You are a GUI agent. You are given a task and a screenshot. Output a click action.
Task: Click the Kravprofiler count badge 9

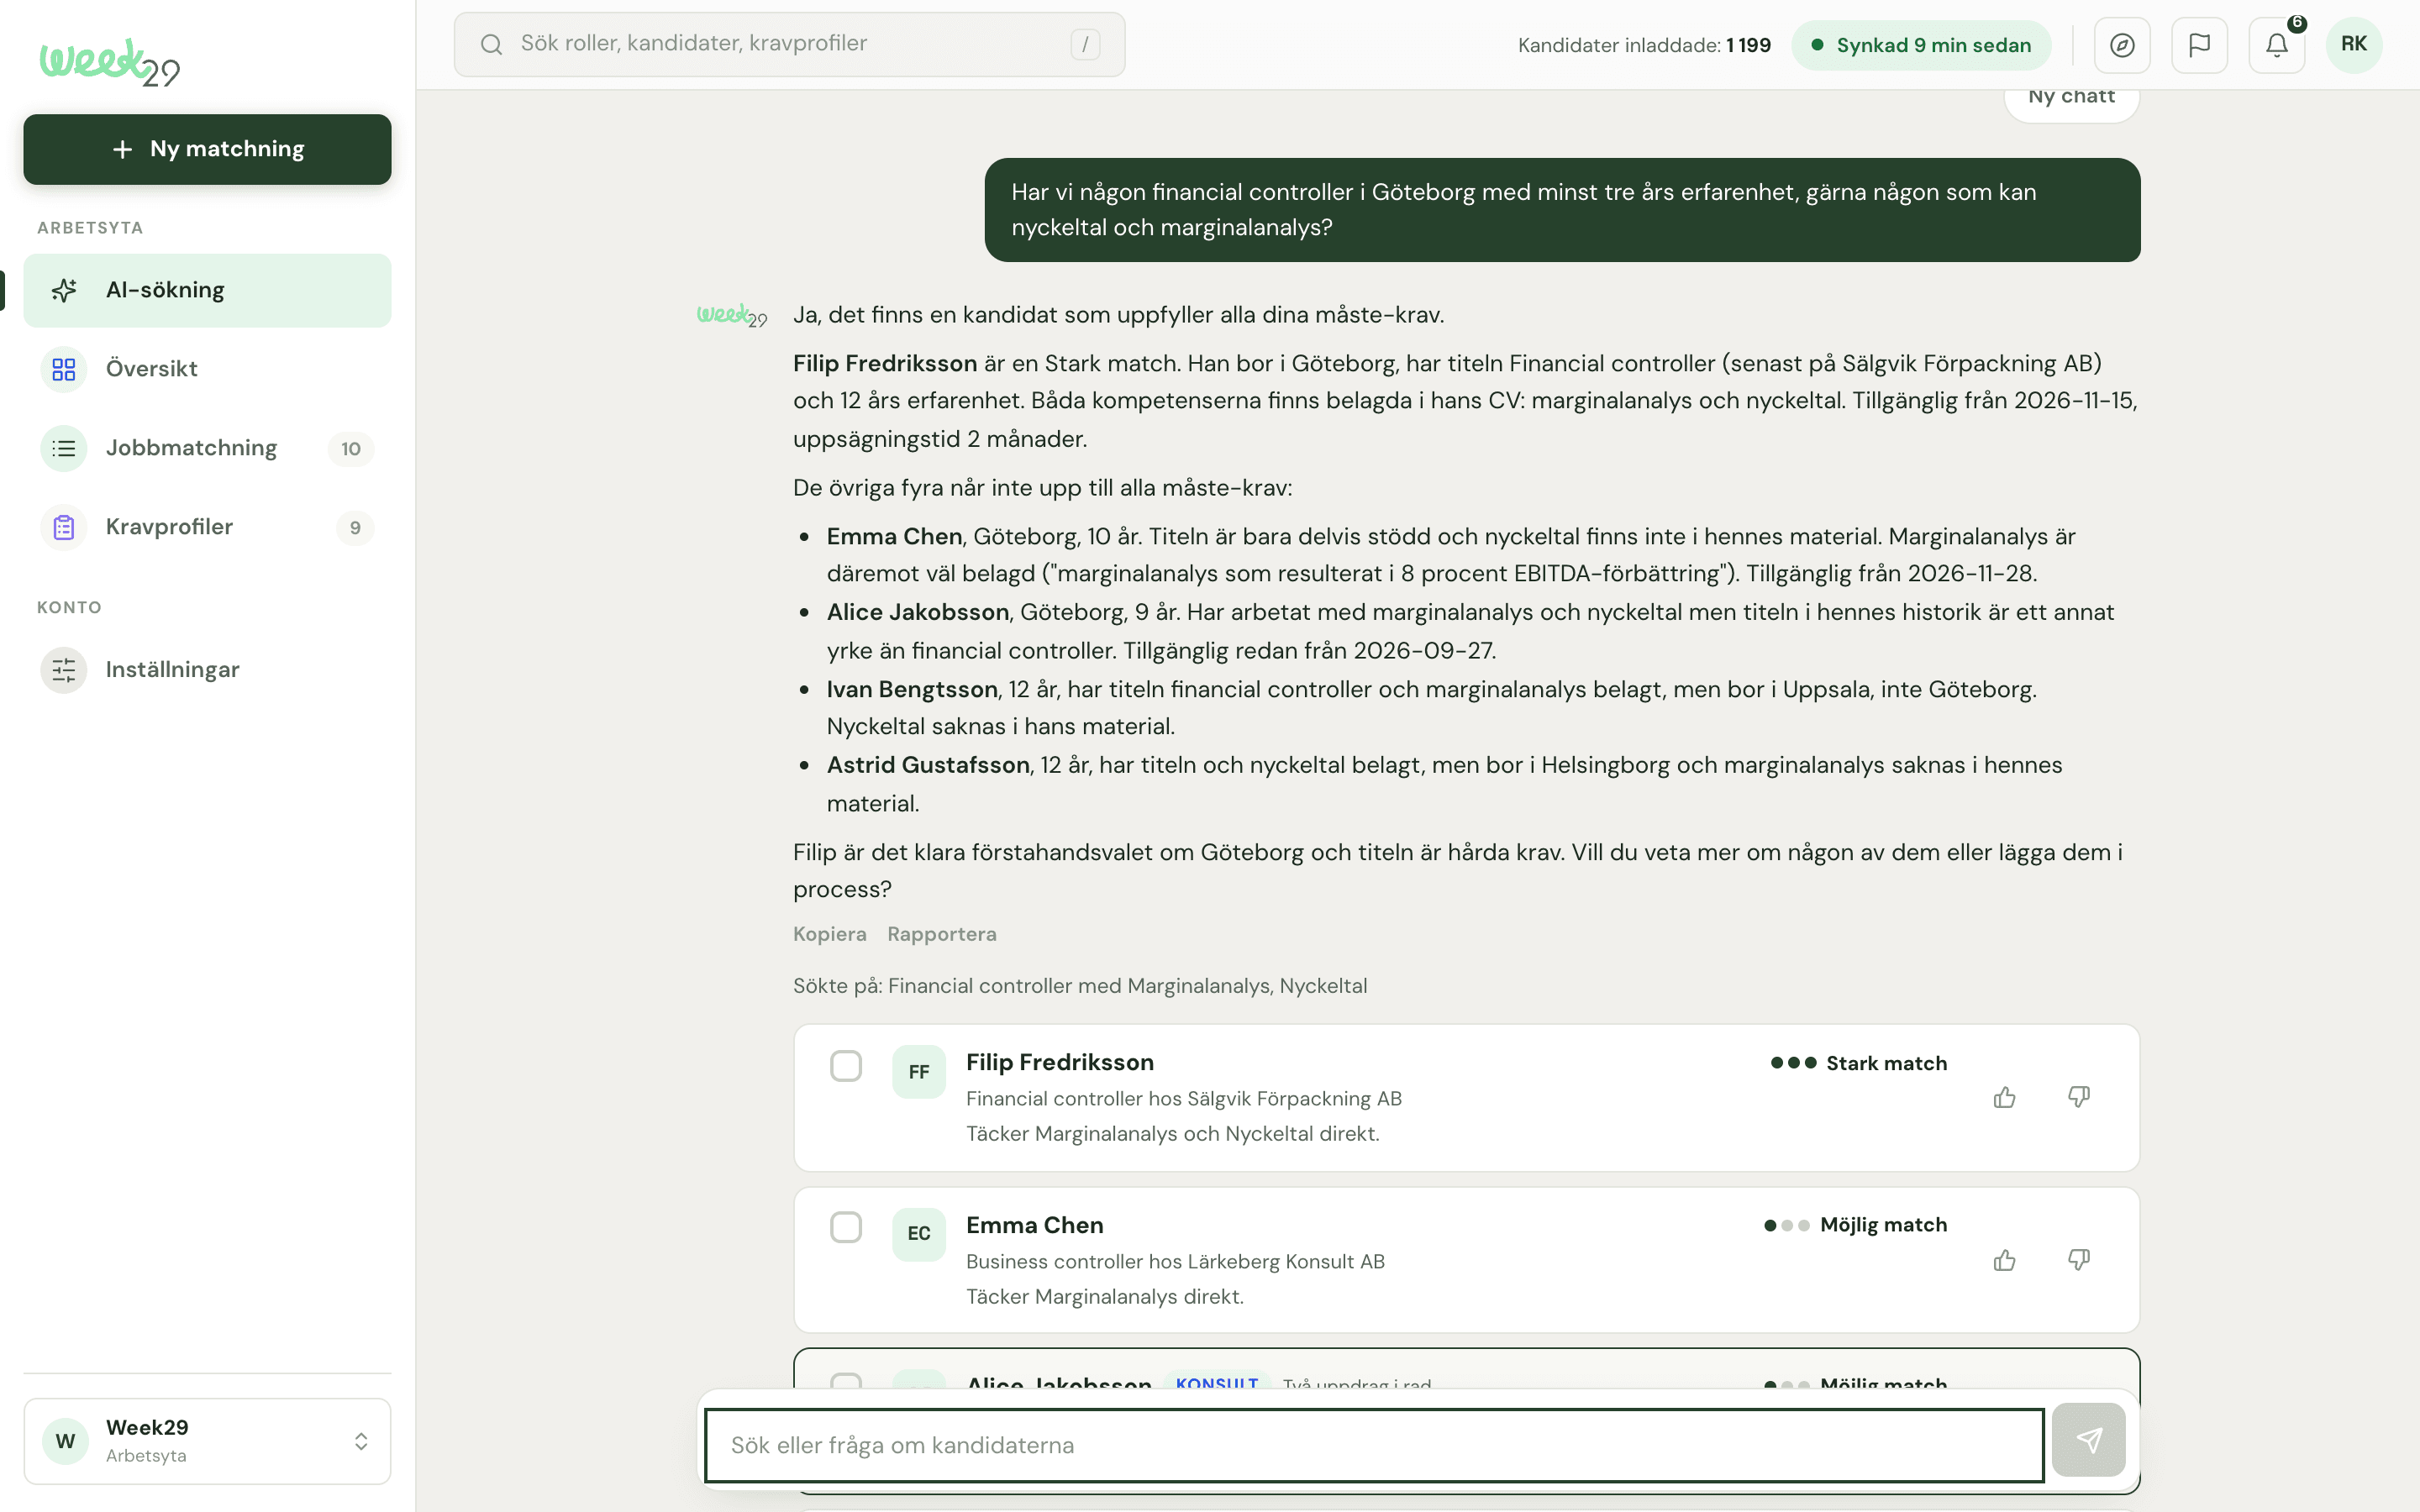[355, 528]
